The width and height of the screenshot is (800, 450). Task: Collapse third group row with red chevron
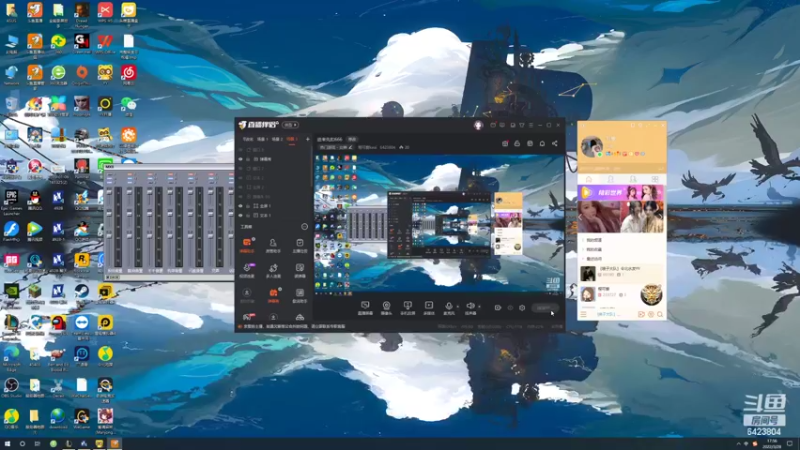(x=621, y=259)
